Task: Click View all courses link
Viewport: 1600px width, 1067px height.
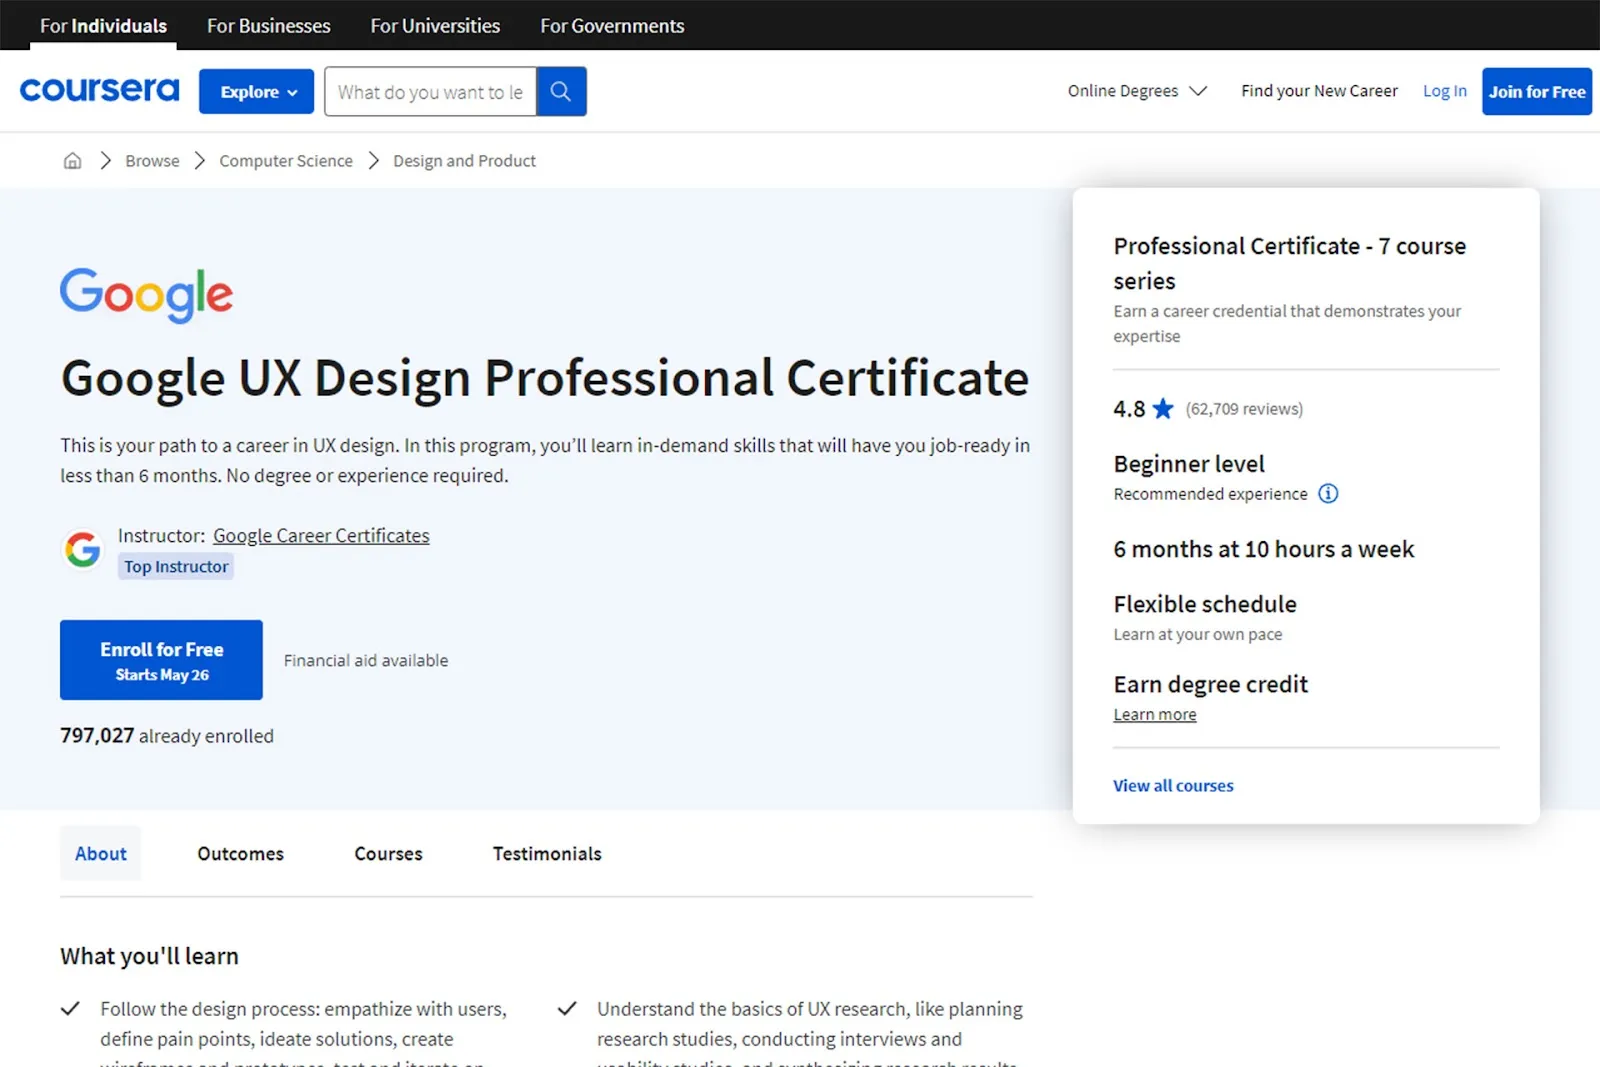Action: [x=1173, y=785]
